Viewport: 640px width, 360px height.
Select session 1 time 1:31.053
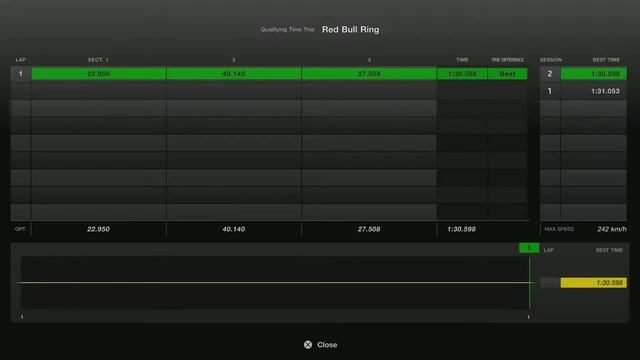click(x=605, y=91)
